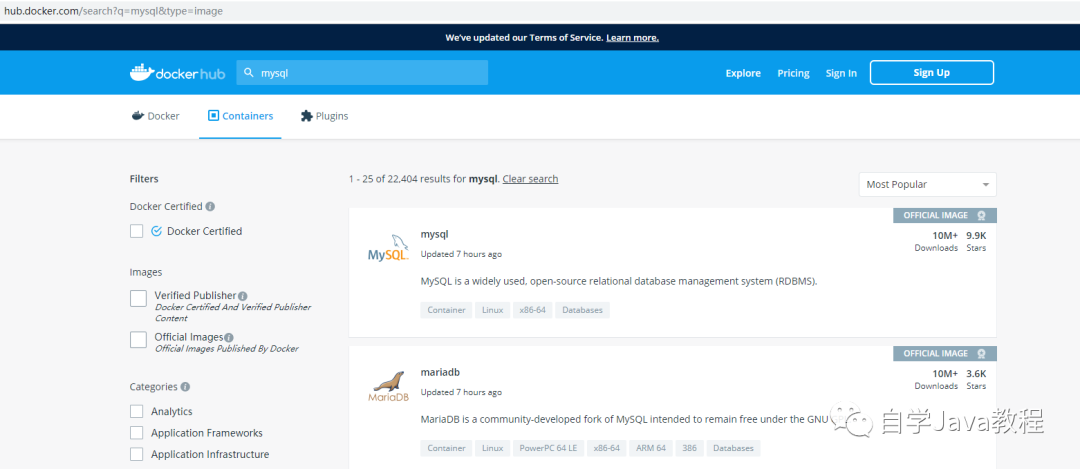1080x469 pixels.
Task: Open the mysql repository title
Action: point(435,234)
